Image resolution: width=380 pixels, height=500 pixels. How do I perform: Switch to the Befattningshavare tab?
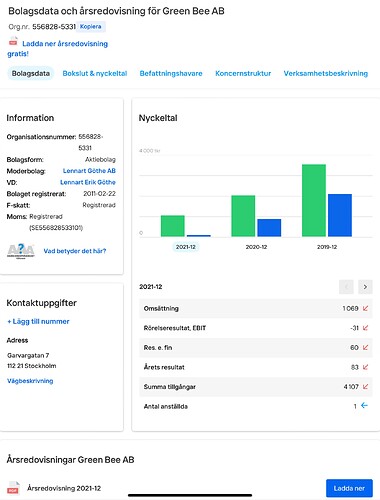[171, 73]
